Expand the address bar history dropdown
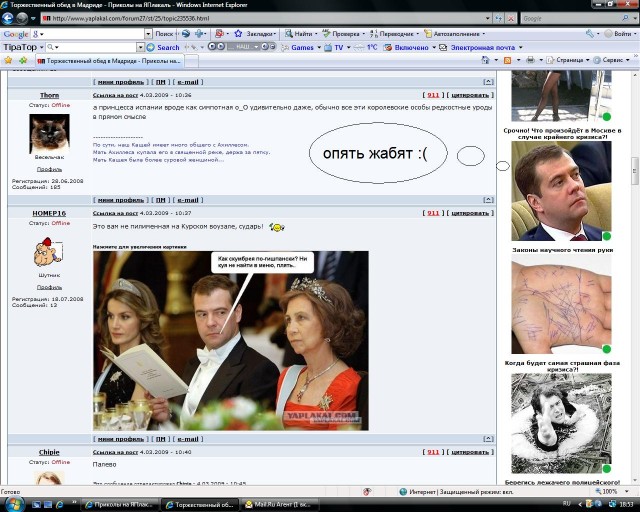The width and height of the screenshot is (640, 512). point(488,18)
